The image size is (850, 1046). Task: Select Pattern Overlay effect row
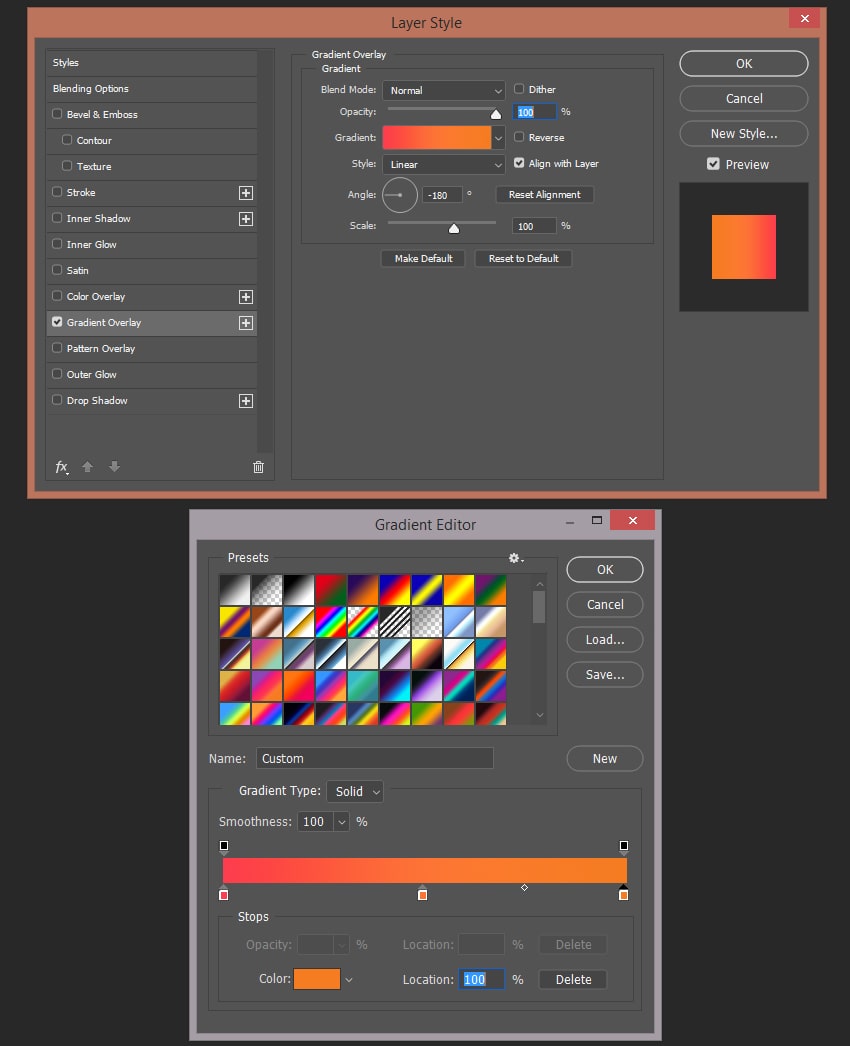(151, 349)
